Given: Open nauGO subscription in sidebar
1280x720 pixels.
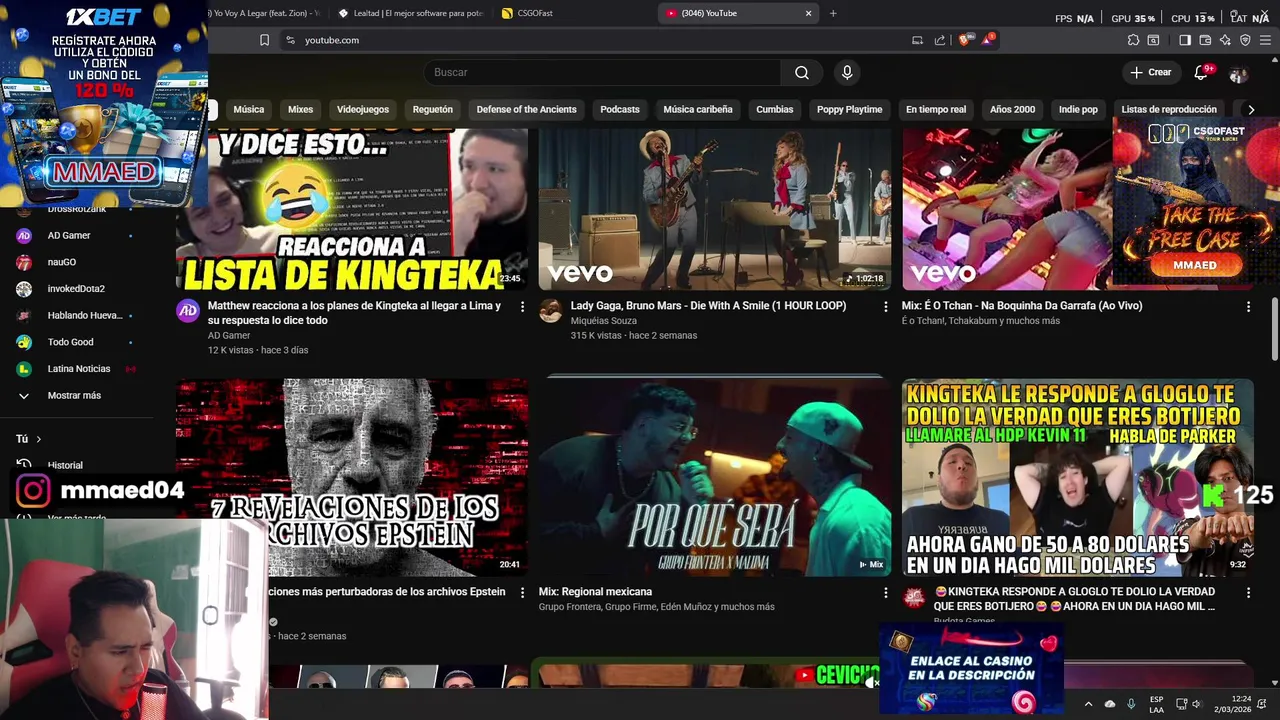Looking at the screenshot, I should pyautogui.click(x=62, y=262).
